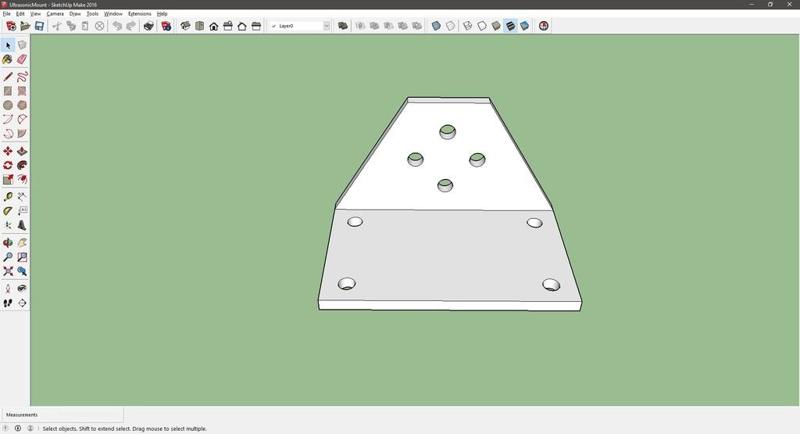The width and height of the screenshot is (800, 434).
Task: Switch to Top view
Action: pyautogui.click(x=199, y=25)
